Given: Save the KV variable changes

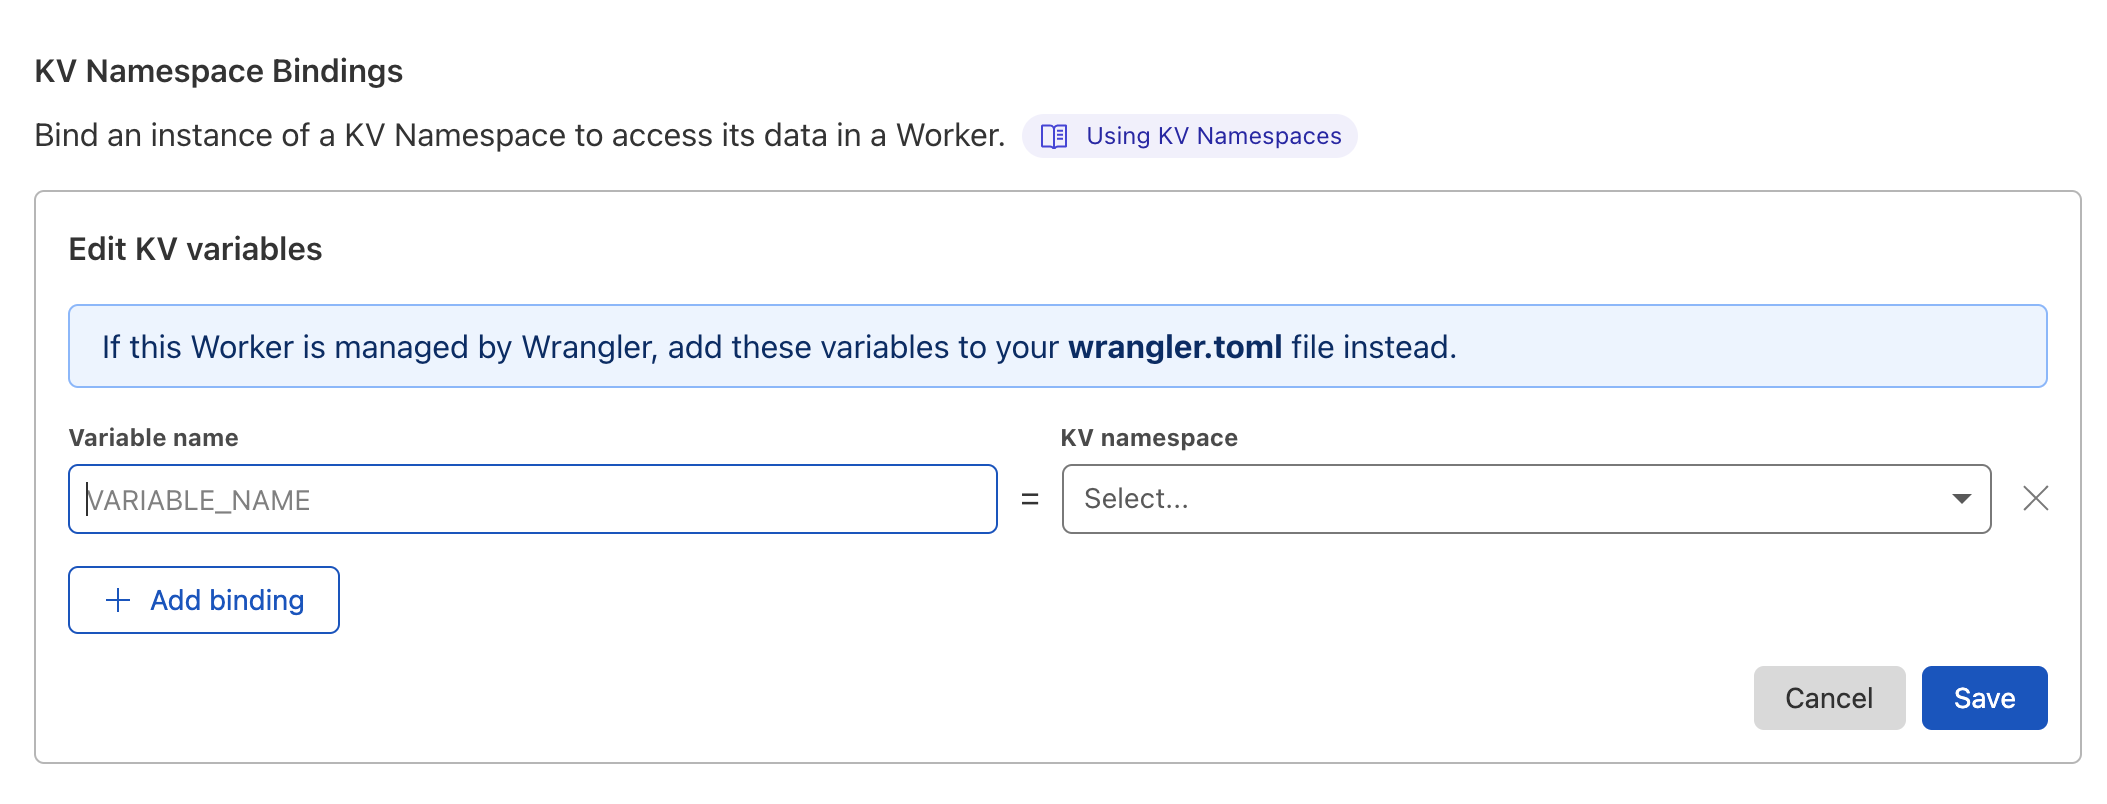Looking at the screenshot, I should pos(1984,697).
